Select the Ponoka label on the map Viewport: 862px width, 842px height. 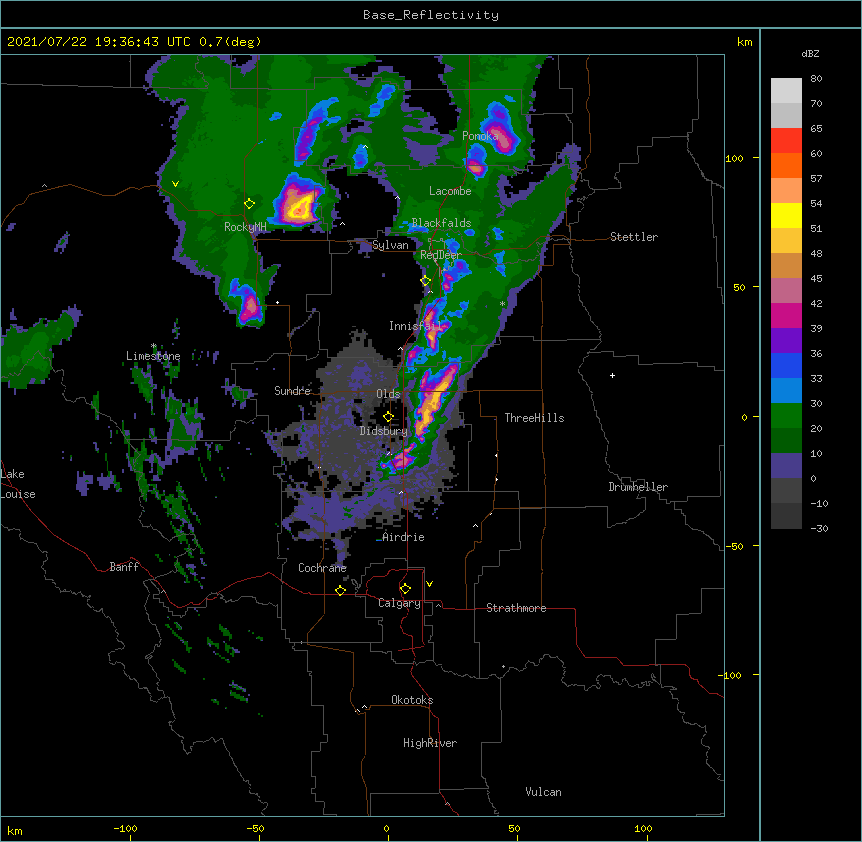click(x=480, y=136)
